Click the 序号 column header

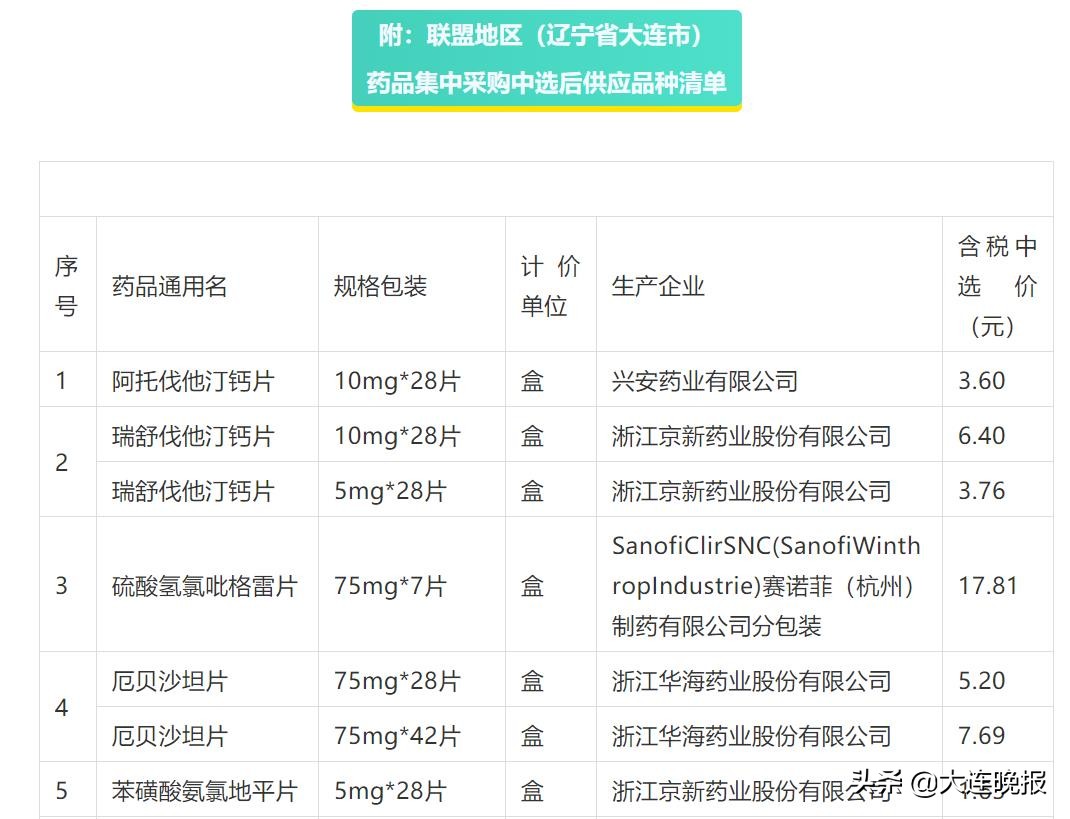66,285
